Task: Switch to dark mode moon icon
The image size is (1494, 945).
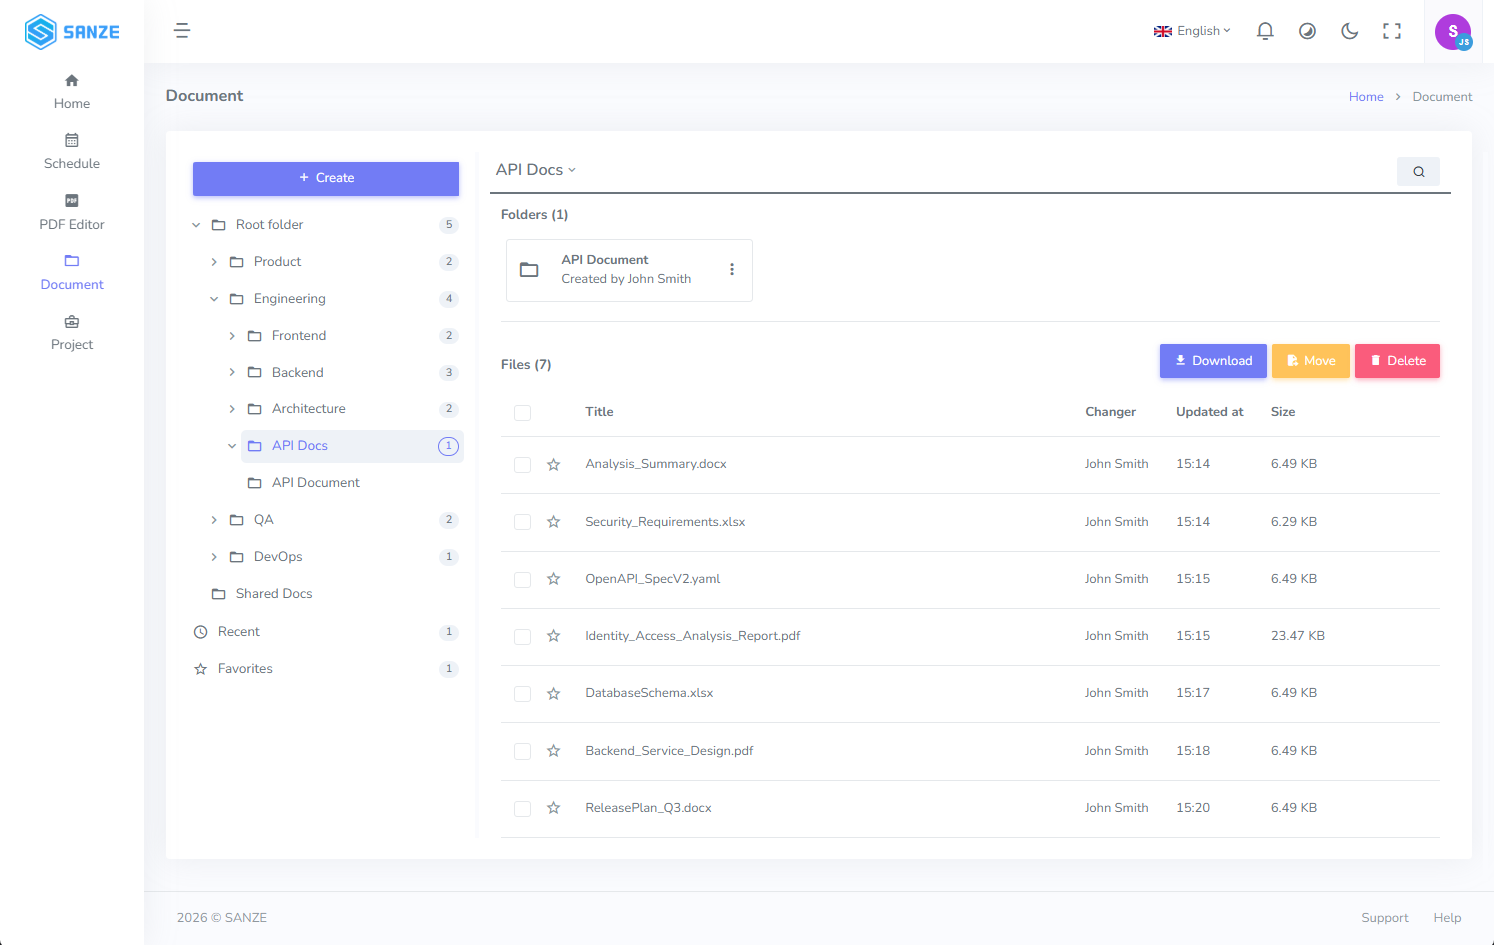Action: [1350, 31]
